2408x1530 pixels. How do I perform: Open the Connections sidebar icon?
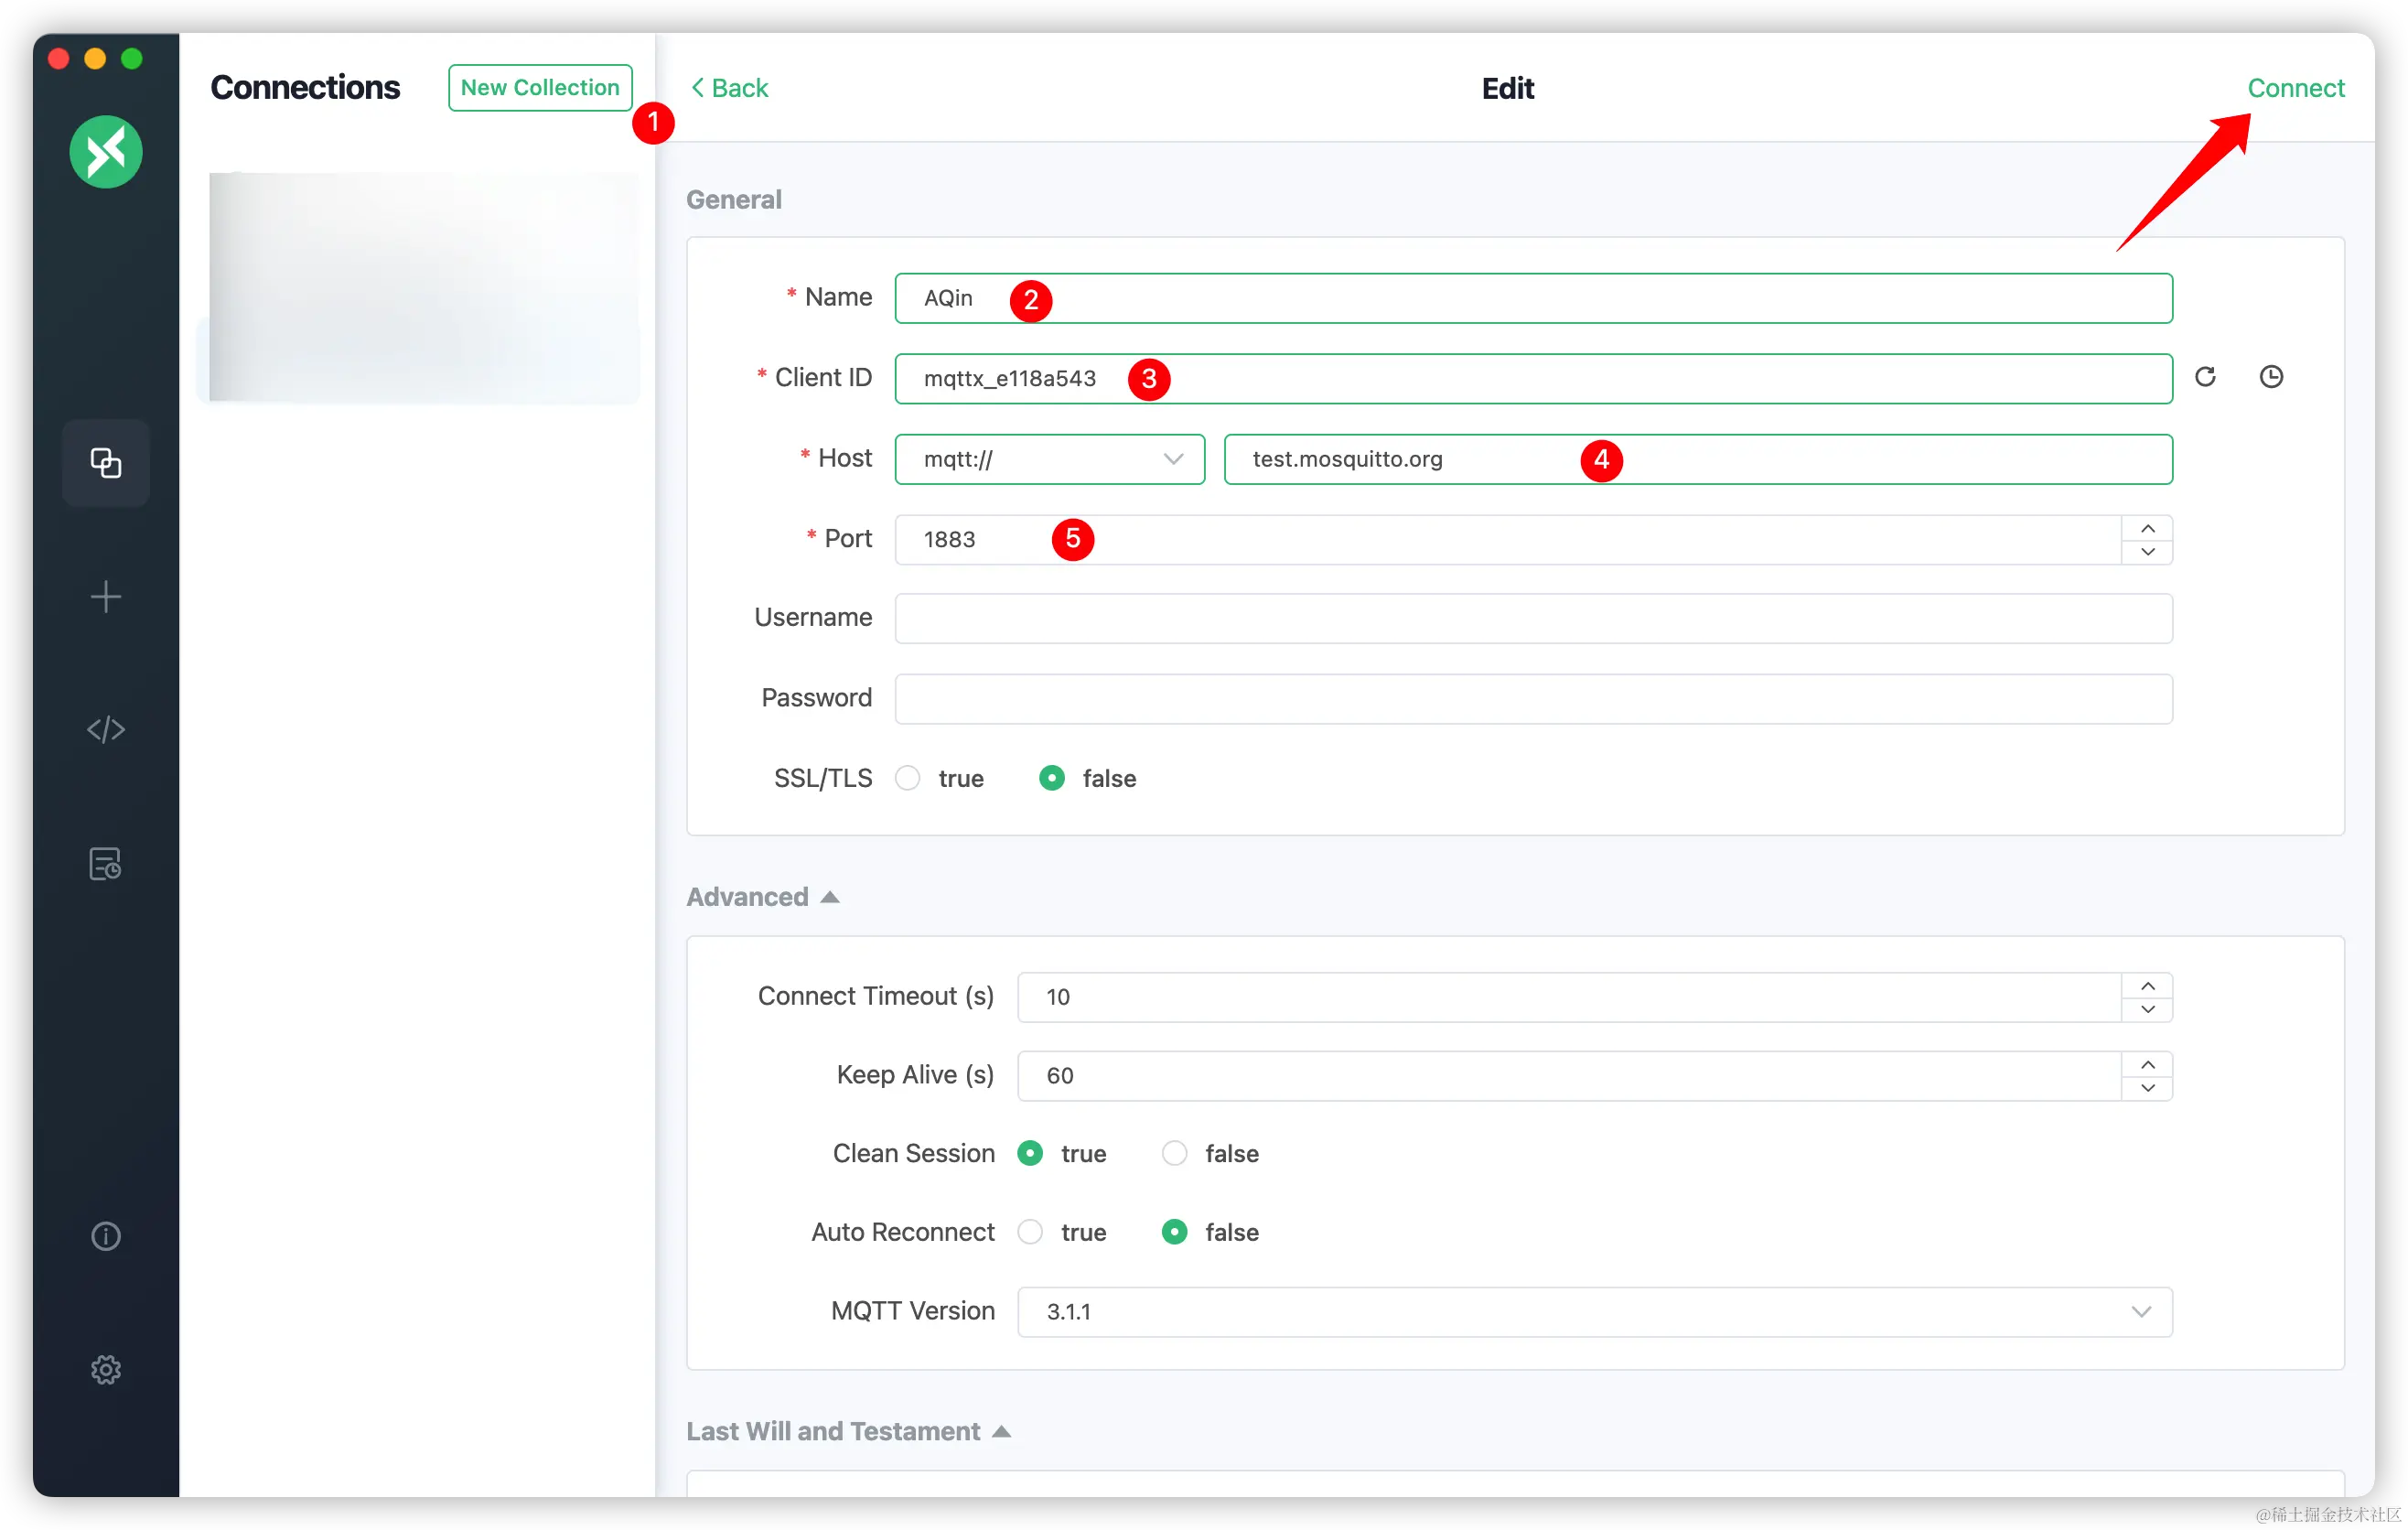click(x=105, y=463)
